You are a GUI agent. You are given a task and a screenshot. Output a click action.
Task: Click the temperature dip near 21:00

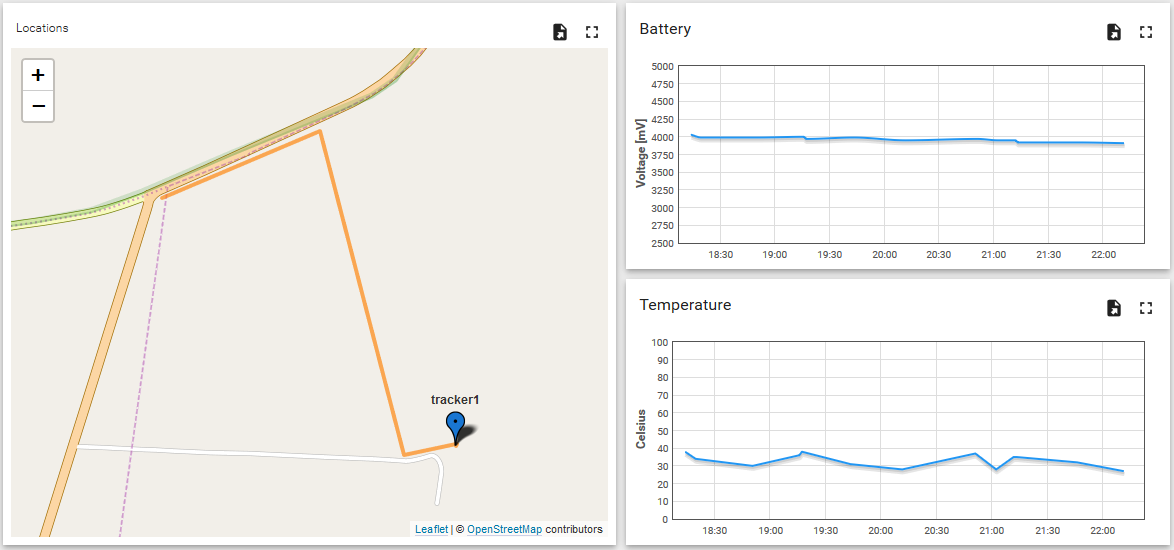point(996,468)
